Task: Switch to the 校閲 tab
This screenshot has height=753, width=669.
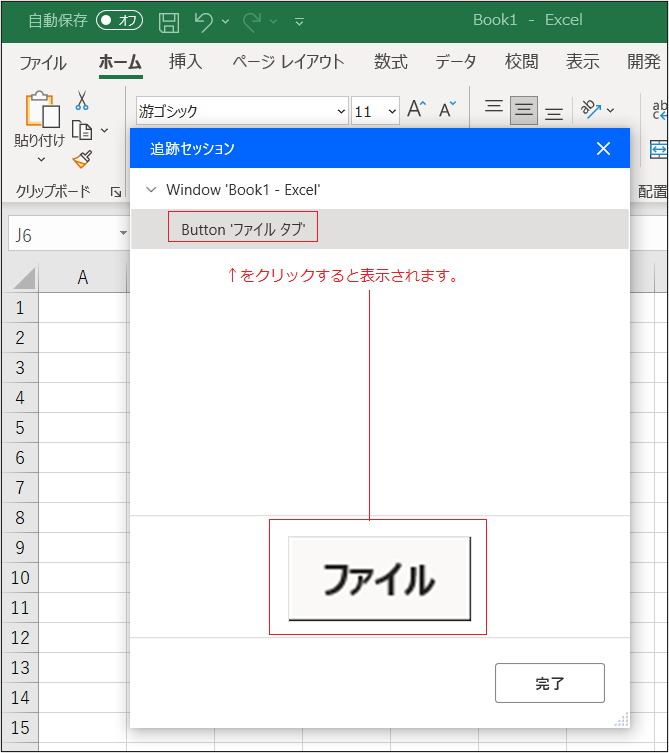Action: click(x=522, y=61)
